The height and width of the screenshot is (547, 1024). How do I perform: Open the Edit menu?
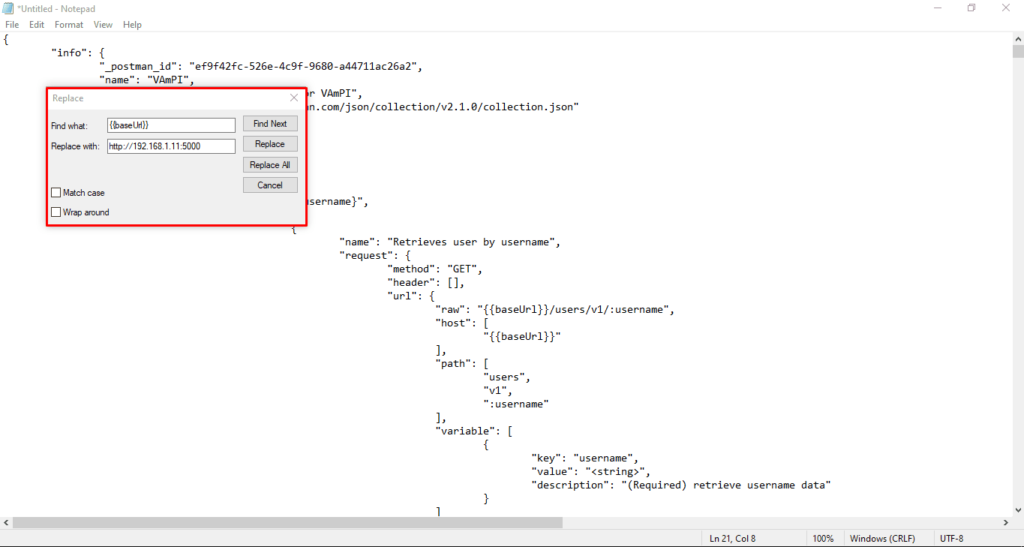tap(37, 25)
